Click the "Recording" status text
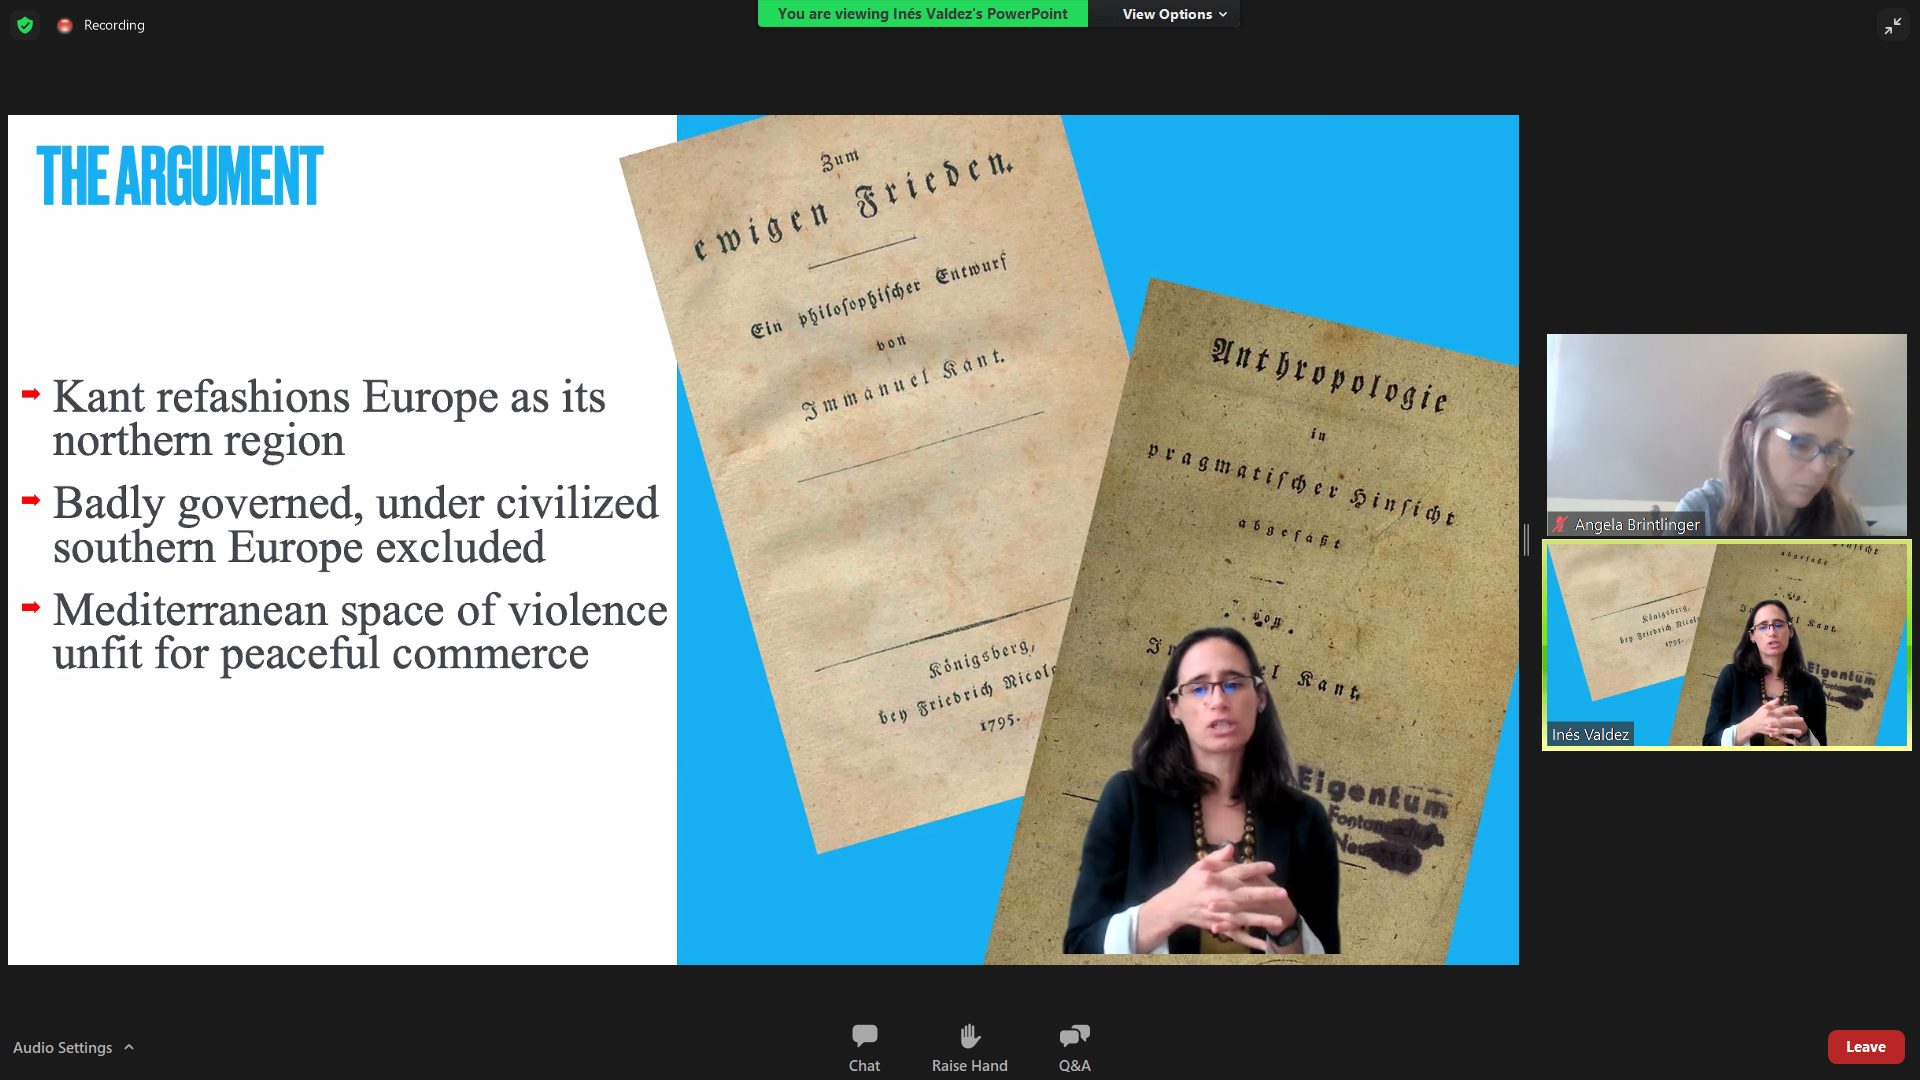The height and width of the screenshot is (1080, 1920). (x=114, y=25)
